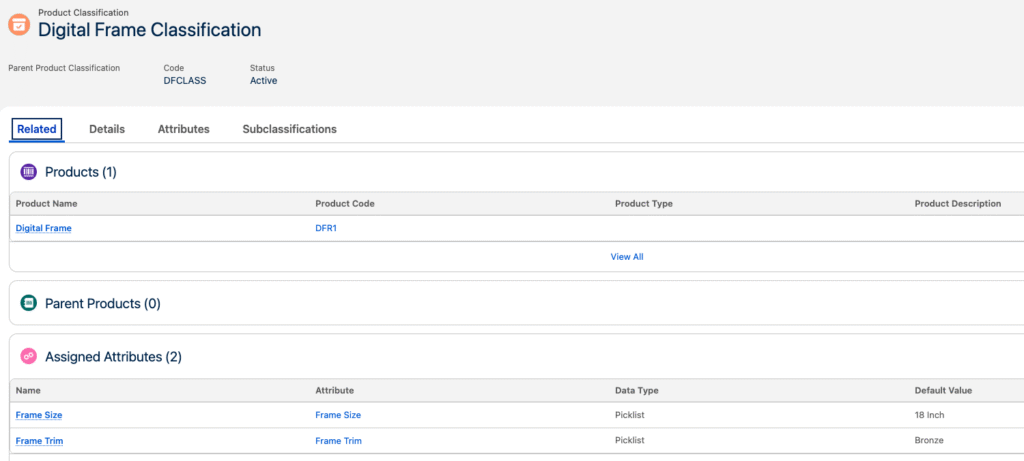Click the green Parent Products section icon
The image size is (1024, 461).
(x=29, y=303)
